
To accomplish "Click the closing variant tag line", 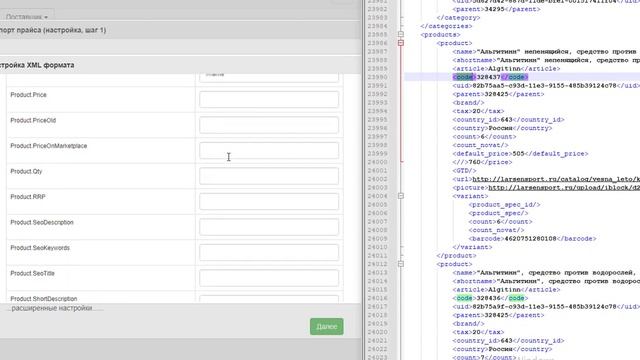I will (x=472, y=247).
